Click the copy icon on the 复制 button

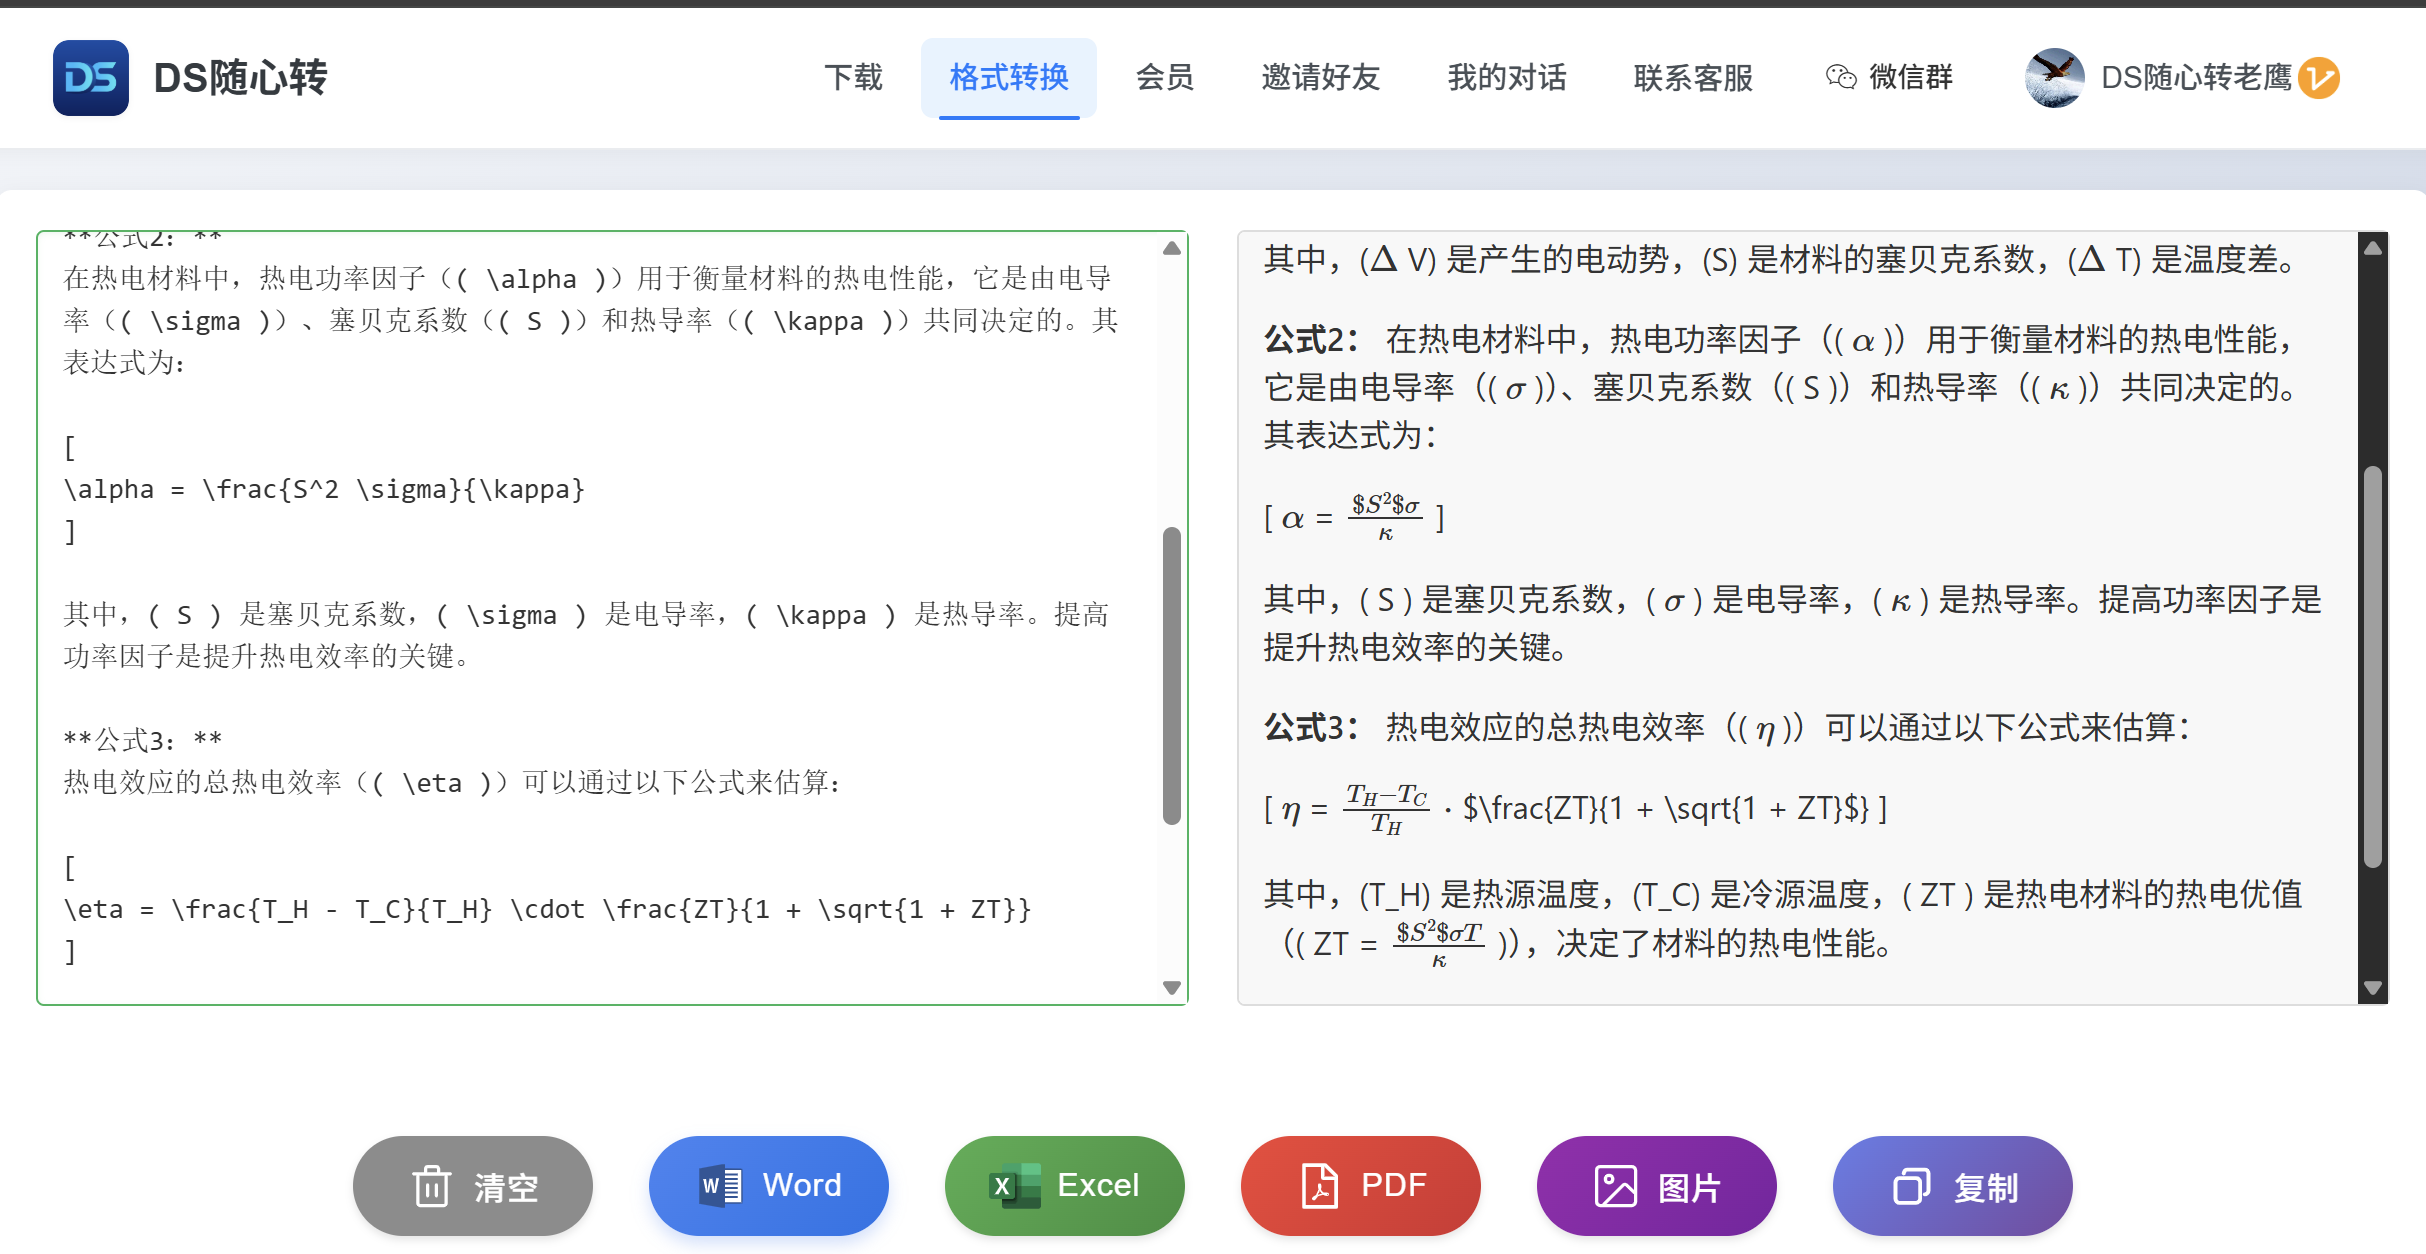pyautogui.click(x=1913, y=1186)
